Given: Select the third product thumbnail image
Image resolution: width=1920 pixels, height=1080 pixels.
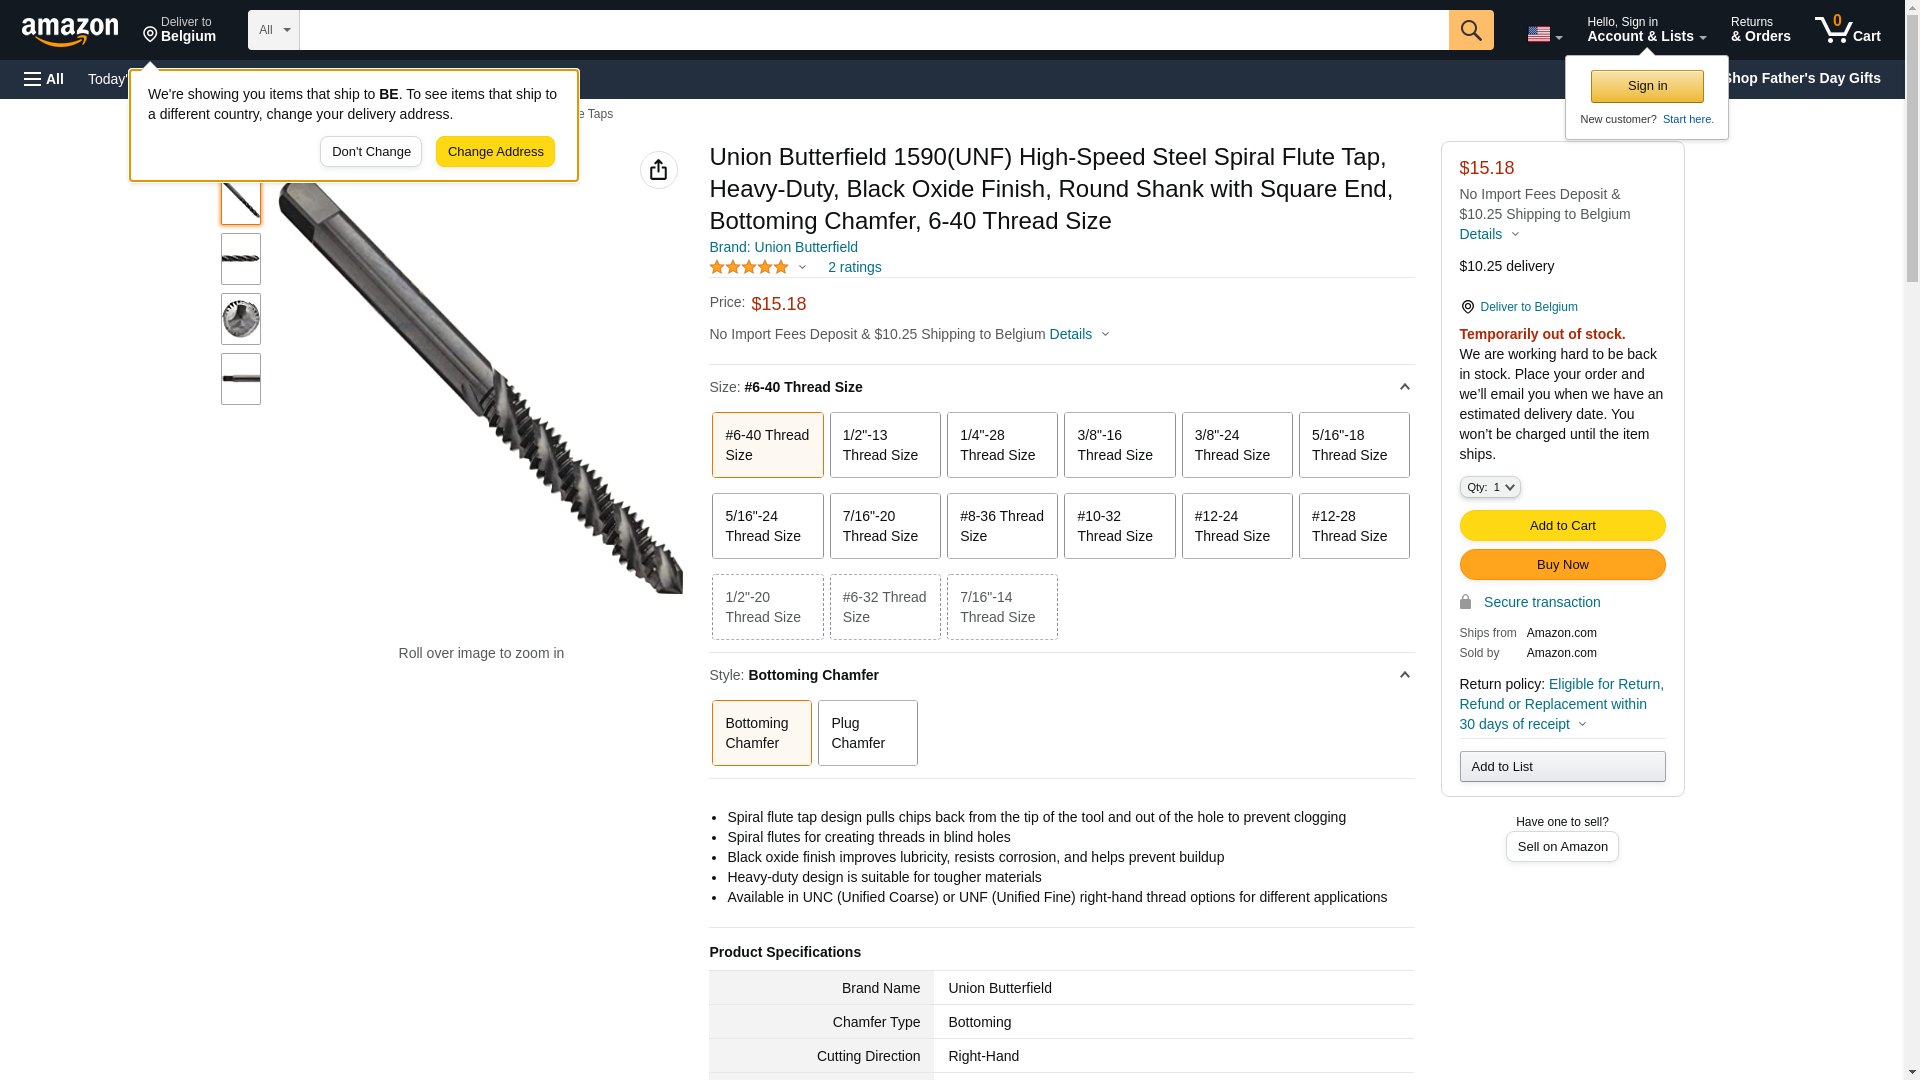Looking at the screenshot, I should 241,319.
